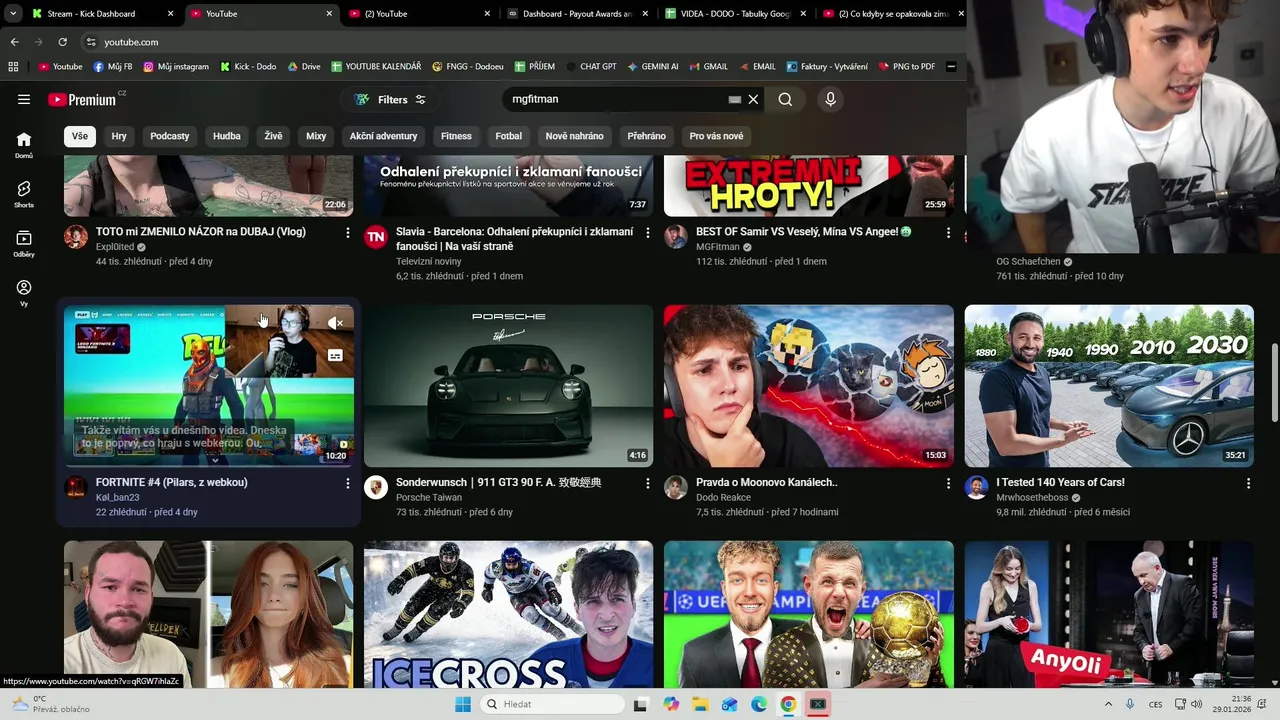Open more options for Slavia - Barcelona video
This screenshot has height=720, width=1280.
click(x=648, y=232)
